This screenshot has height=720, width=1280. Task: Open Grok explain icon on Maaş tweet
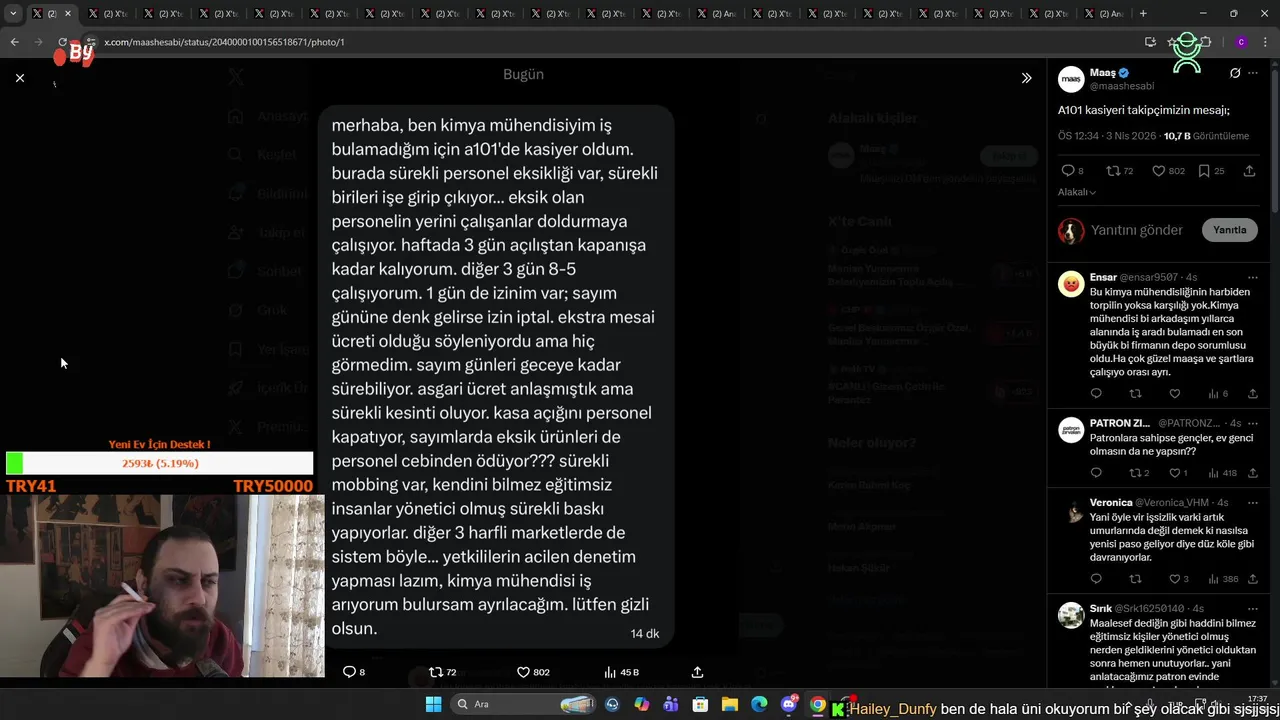point(1235,73)
